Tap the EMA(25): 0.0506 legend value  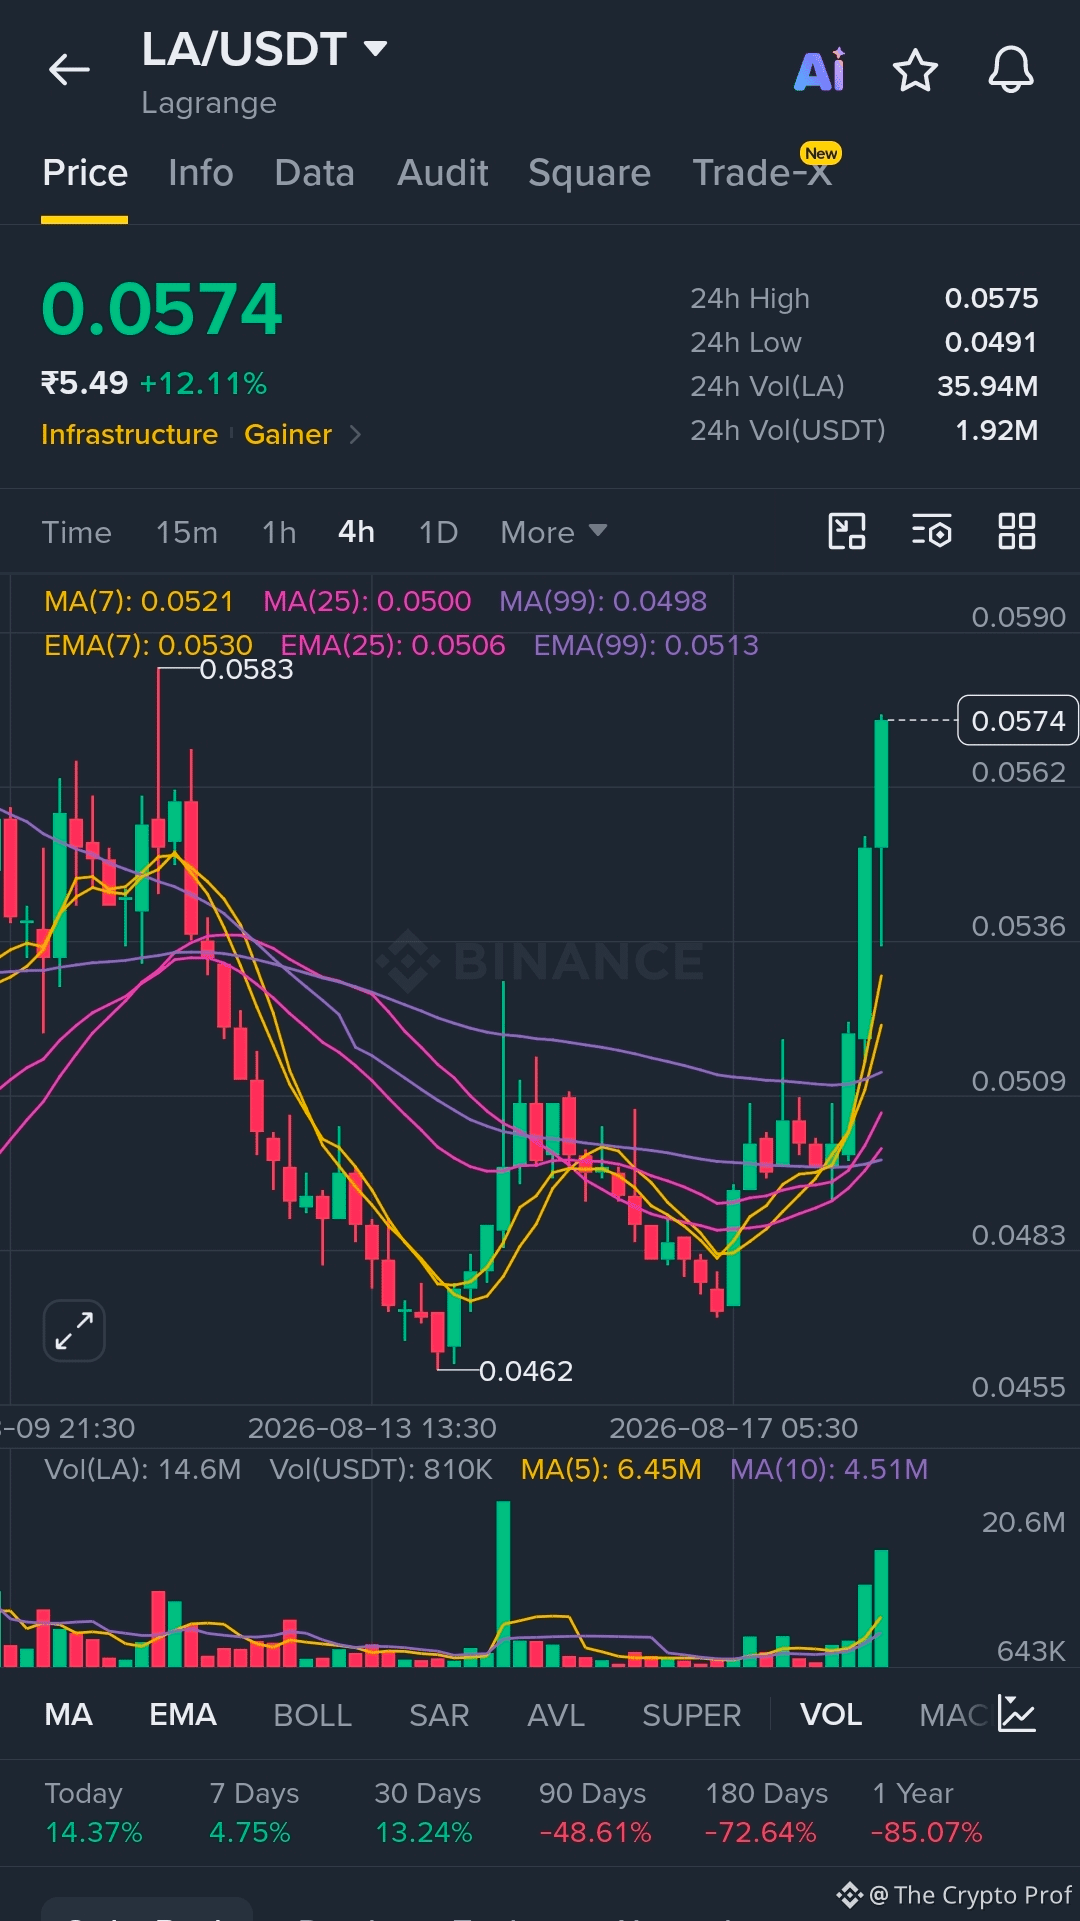click(393, 645)
